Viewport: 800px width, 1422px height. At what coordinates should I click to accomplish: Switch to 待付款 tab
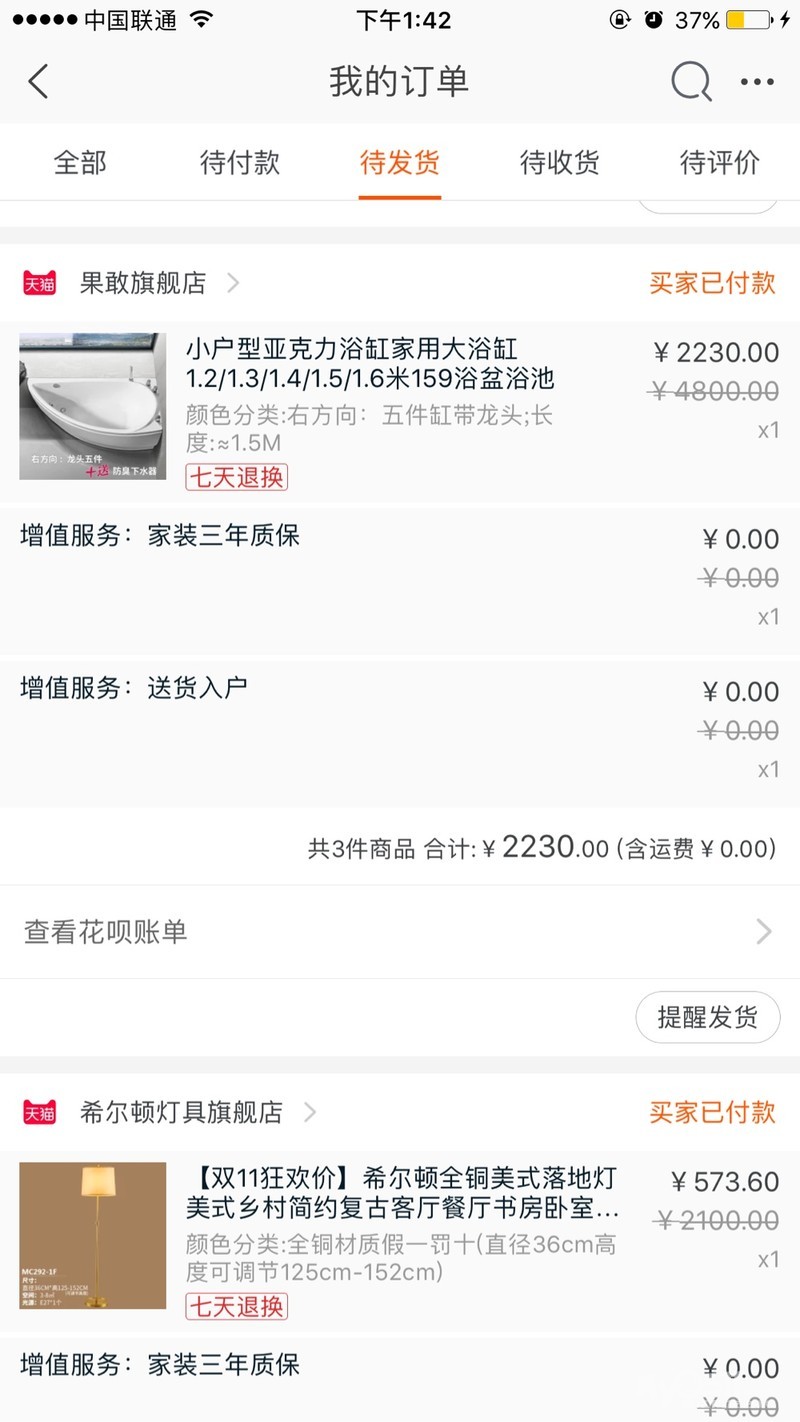click(x=240, y=163)
